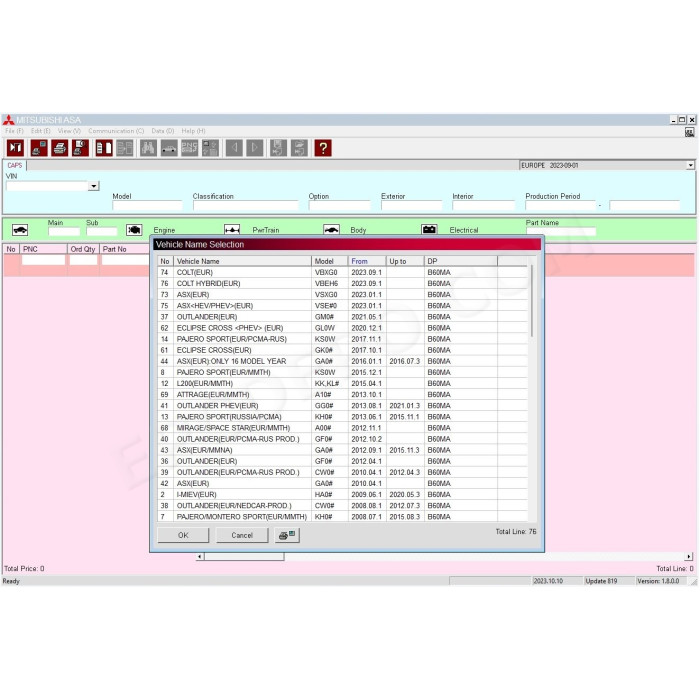Click the Main group input field

click(64, 231)
